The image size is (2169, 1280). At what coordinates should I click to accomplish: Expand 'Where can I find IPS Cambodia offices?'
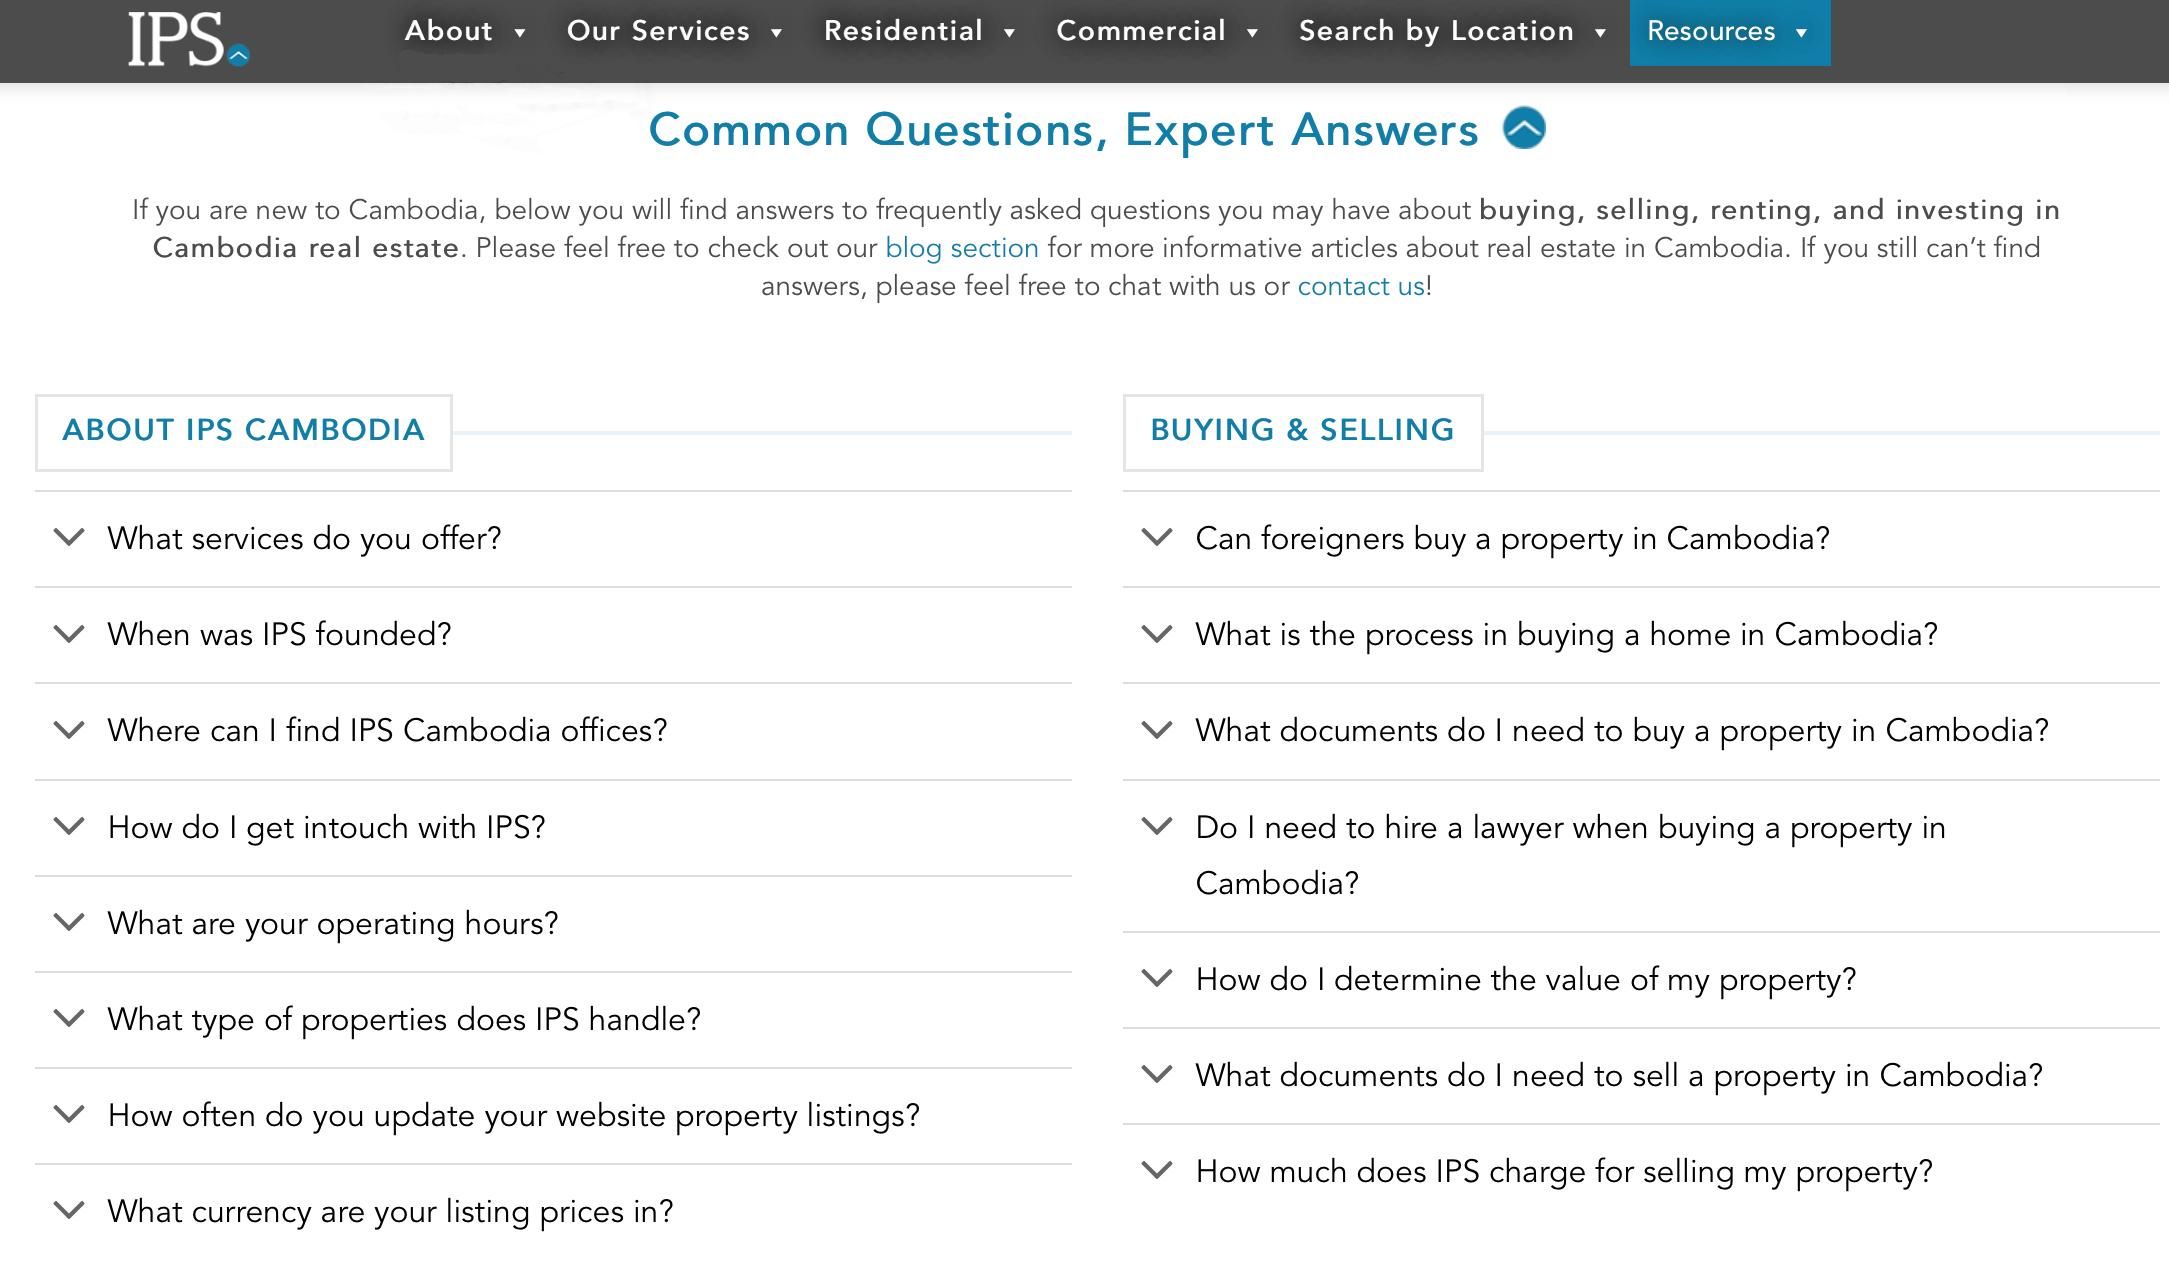(x=387, y=731)
